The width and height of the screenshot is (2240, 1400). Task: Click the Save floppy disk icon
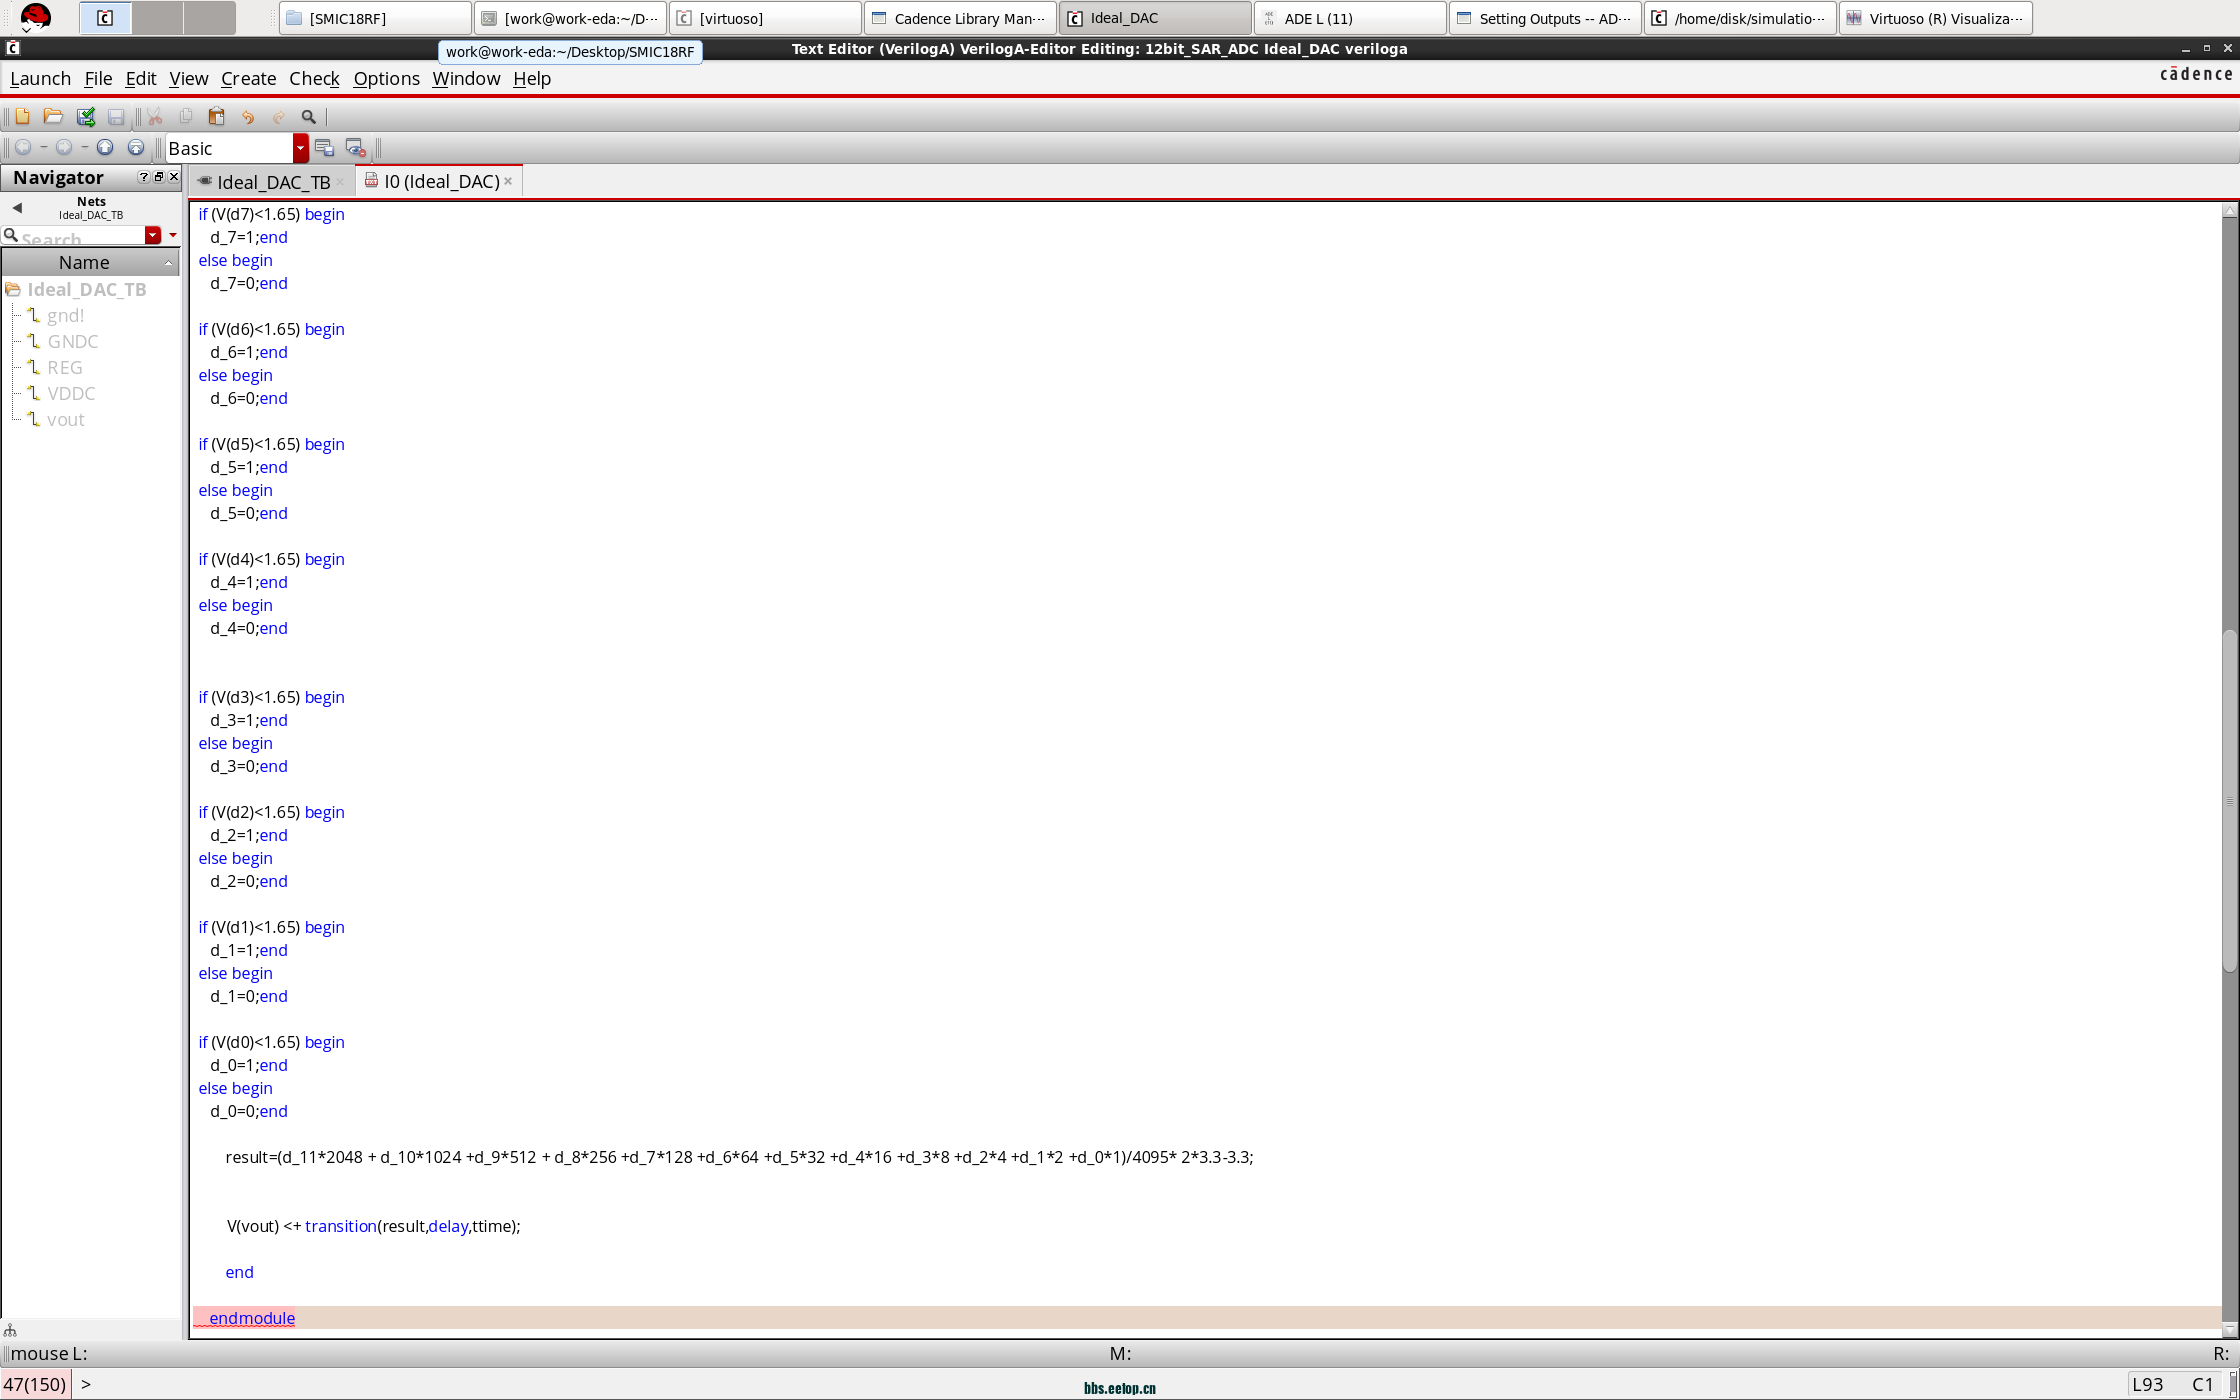click(x=116, y=117)
